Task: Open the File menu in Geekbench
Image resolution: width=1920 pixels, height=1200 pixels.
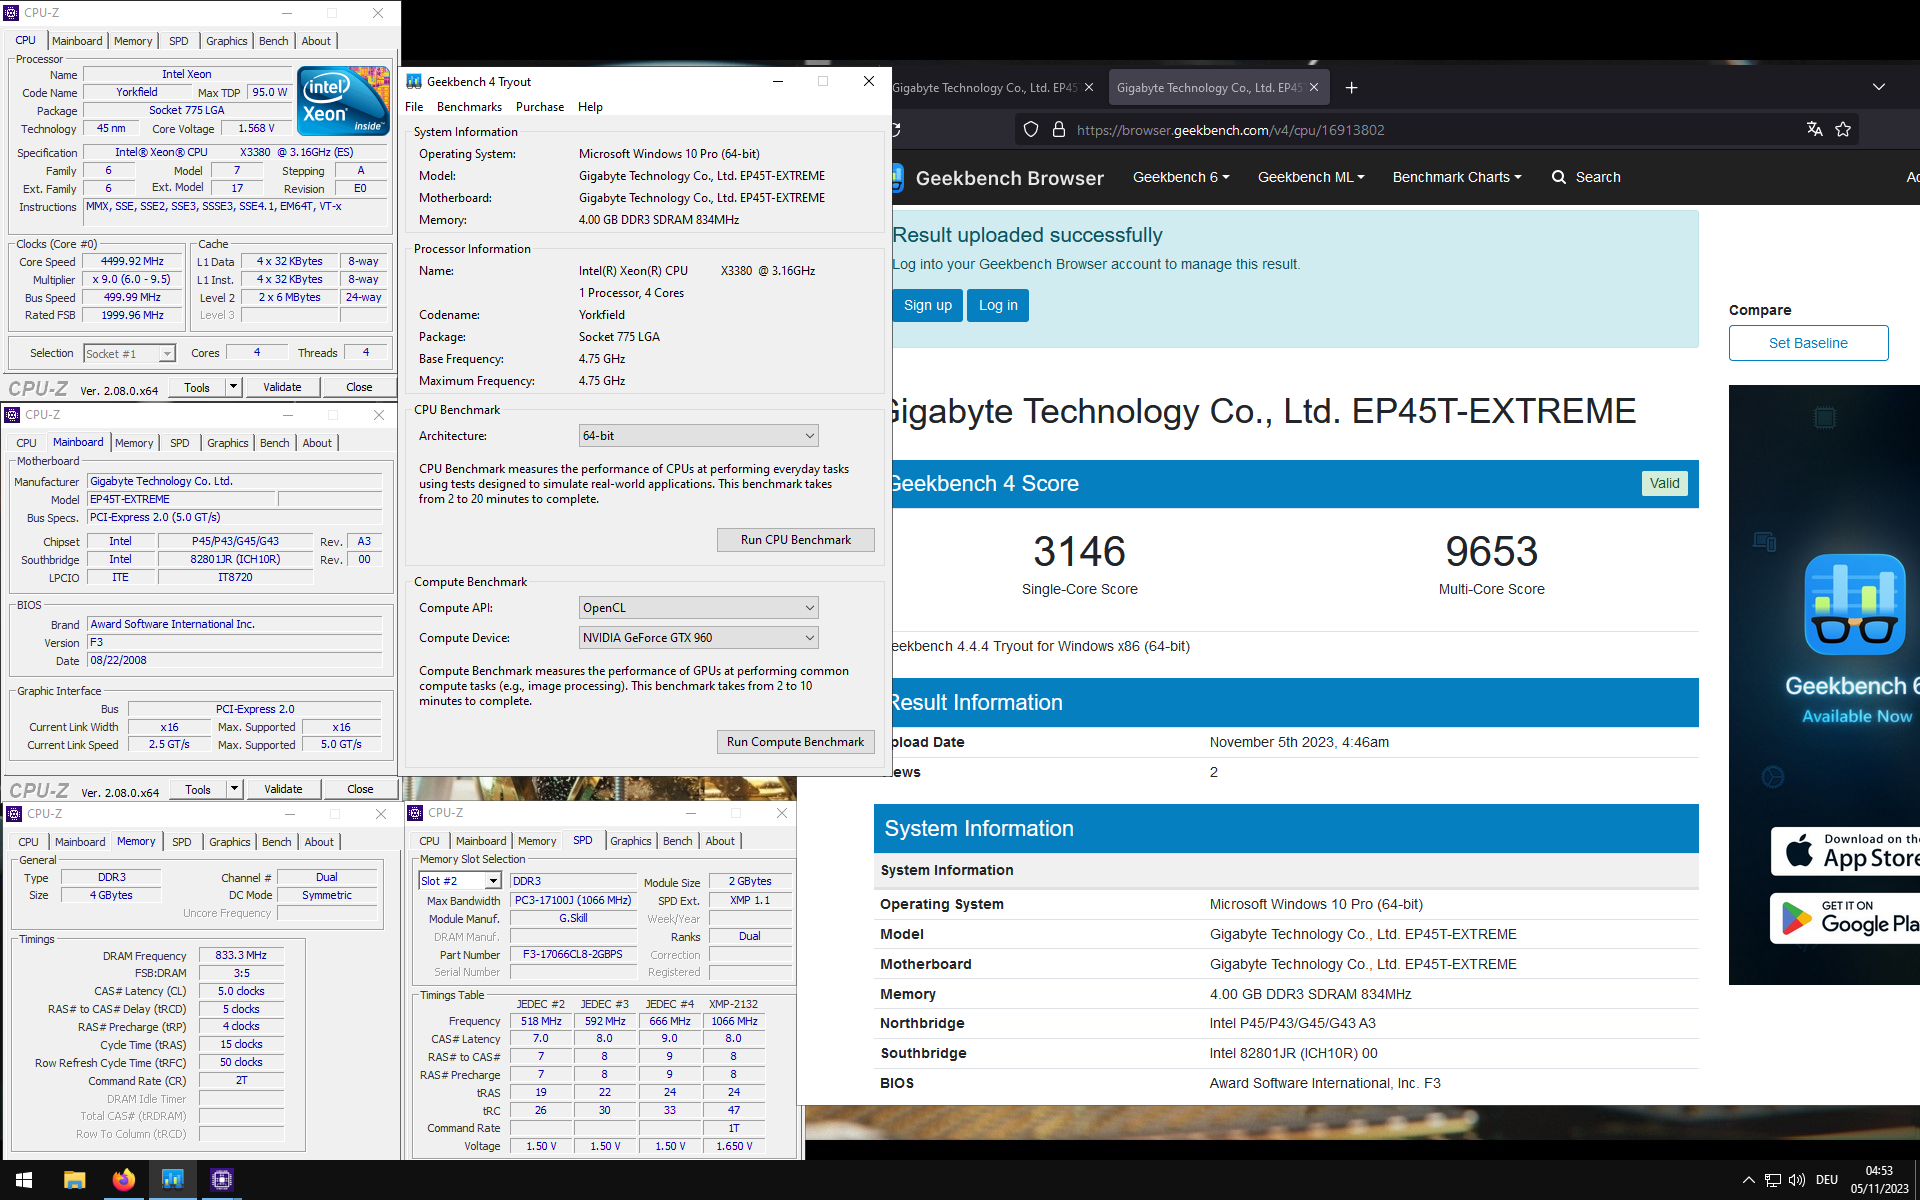Action: 414,107
